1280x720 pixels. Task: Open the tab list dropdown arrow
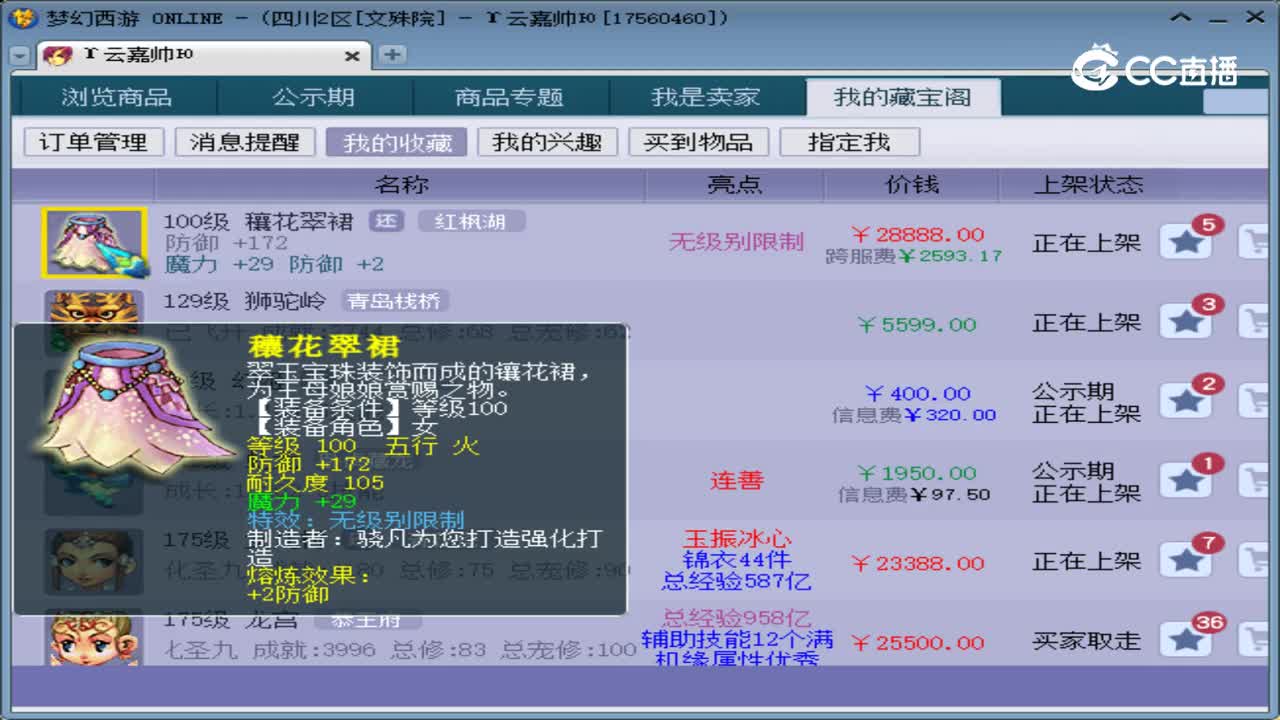19,56
